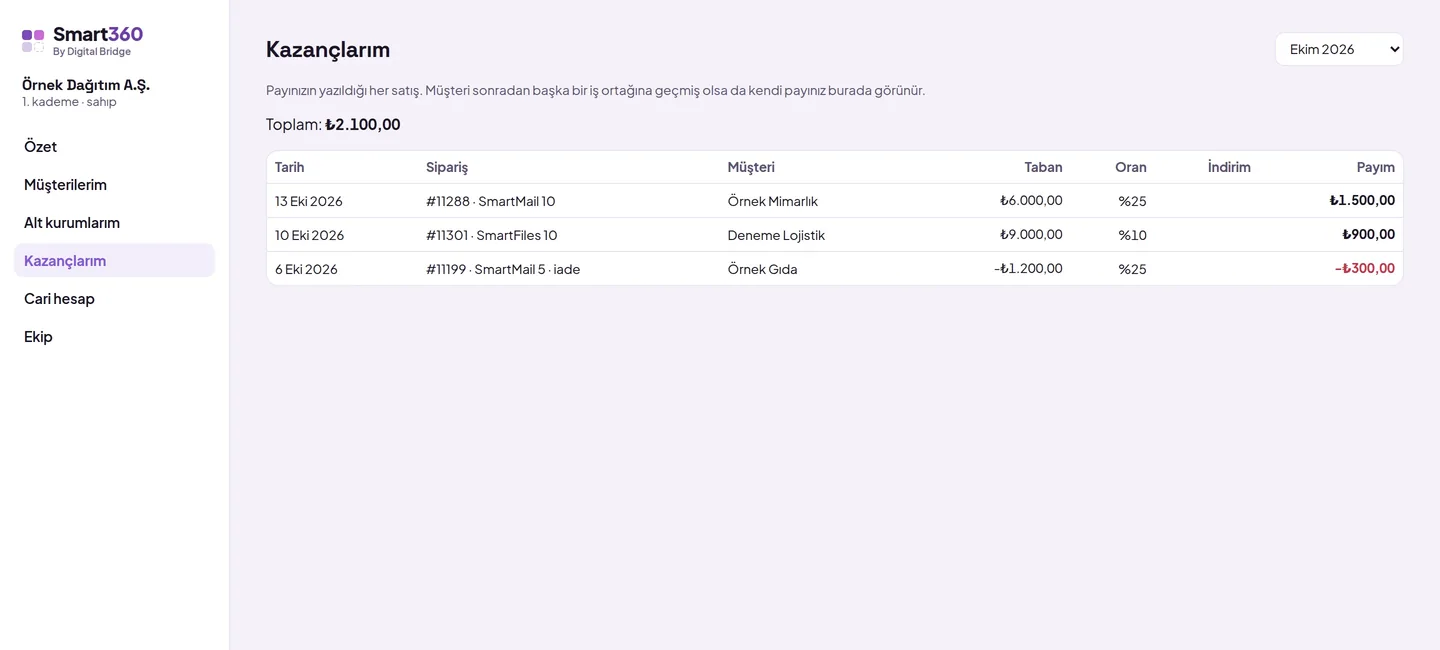Select the 6 Eki 2026 date cell

(306, 269)
